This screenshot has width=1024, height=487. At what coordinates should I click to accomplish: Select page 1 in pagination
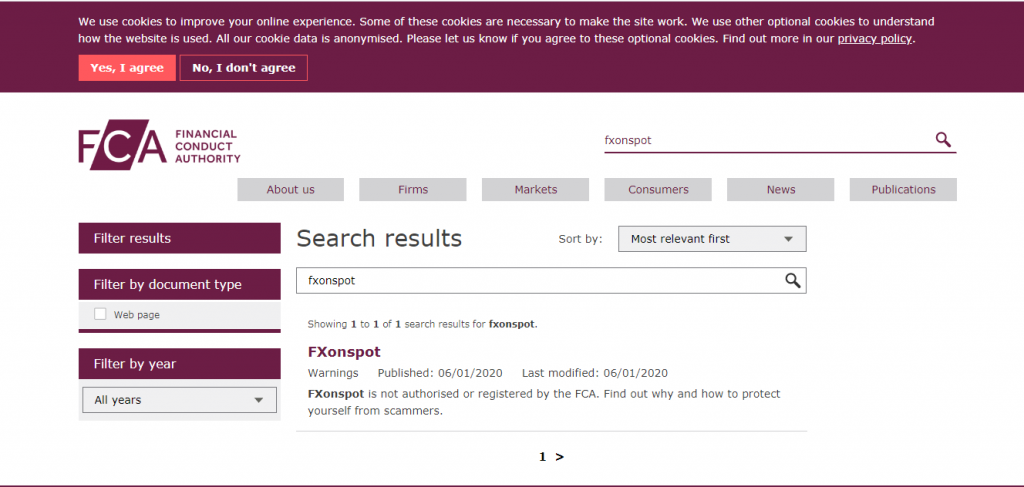(542, 457)
